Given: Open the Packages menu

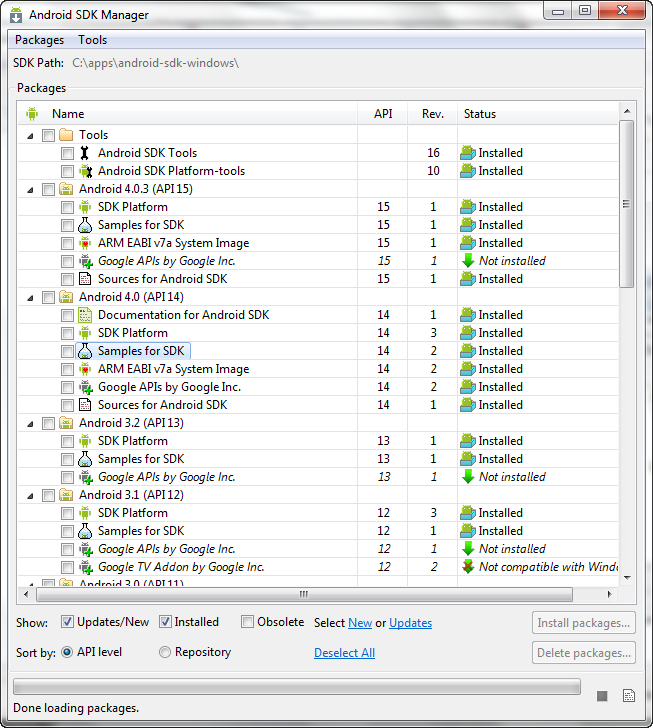Looking at the screenshot, I should (39, 40).
